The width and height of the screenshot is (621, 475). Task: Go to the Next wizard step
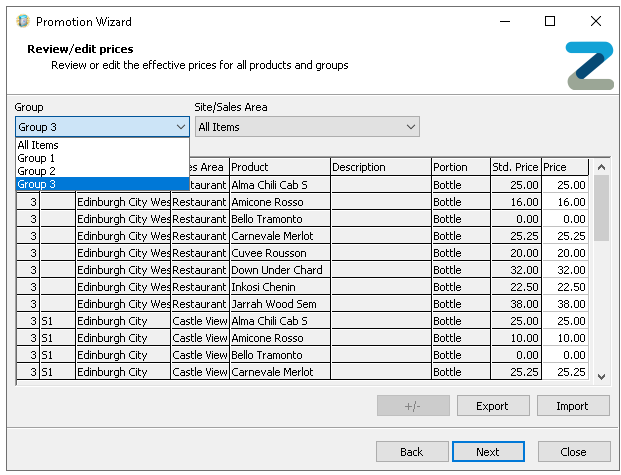(x=487, y=452)
